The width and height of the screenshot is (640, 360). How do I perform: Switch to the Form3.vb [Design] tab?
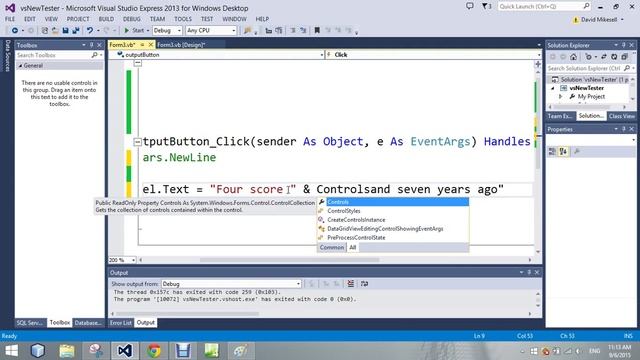[x=180, y=45]
